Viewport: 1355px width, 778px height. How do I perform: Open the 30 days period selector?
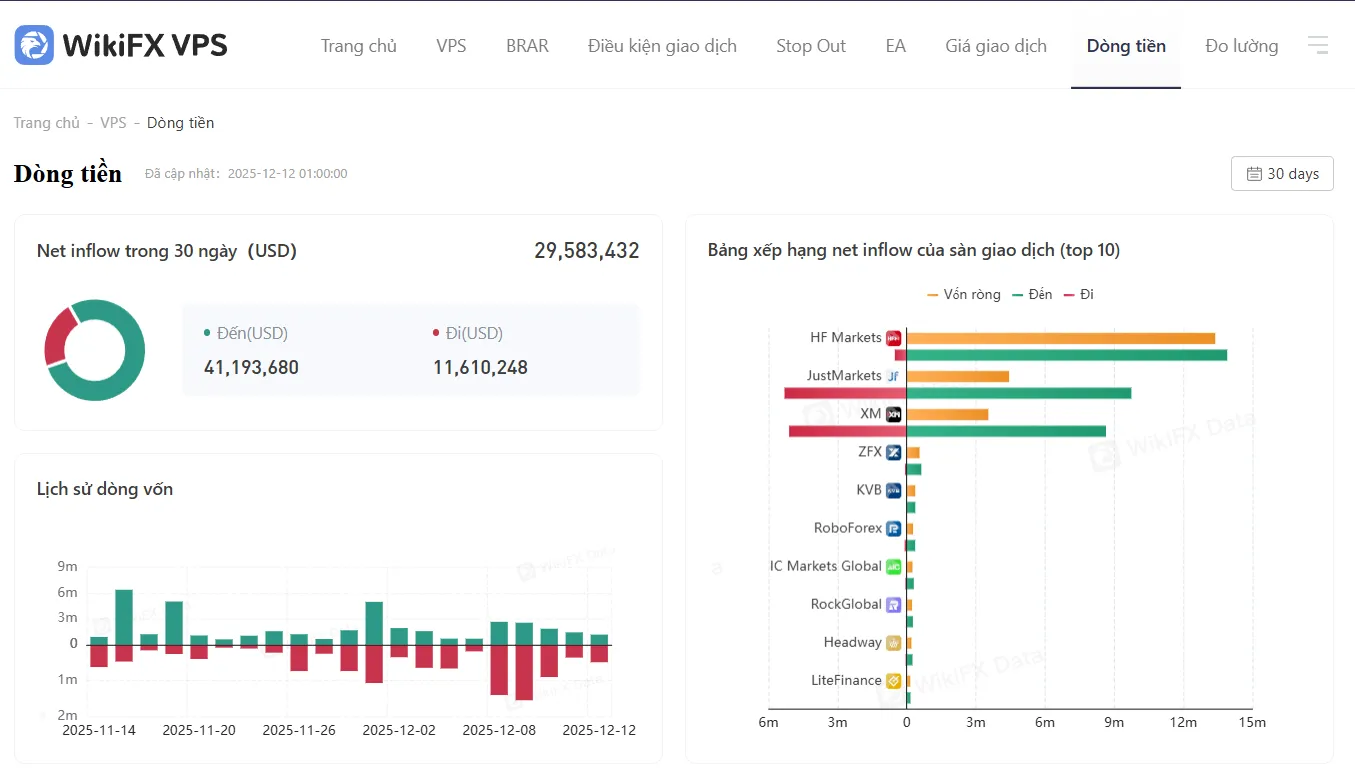pos(1282,173)
